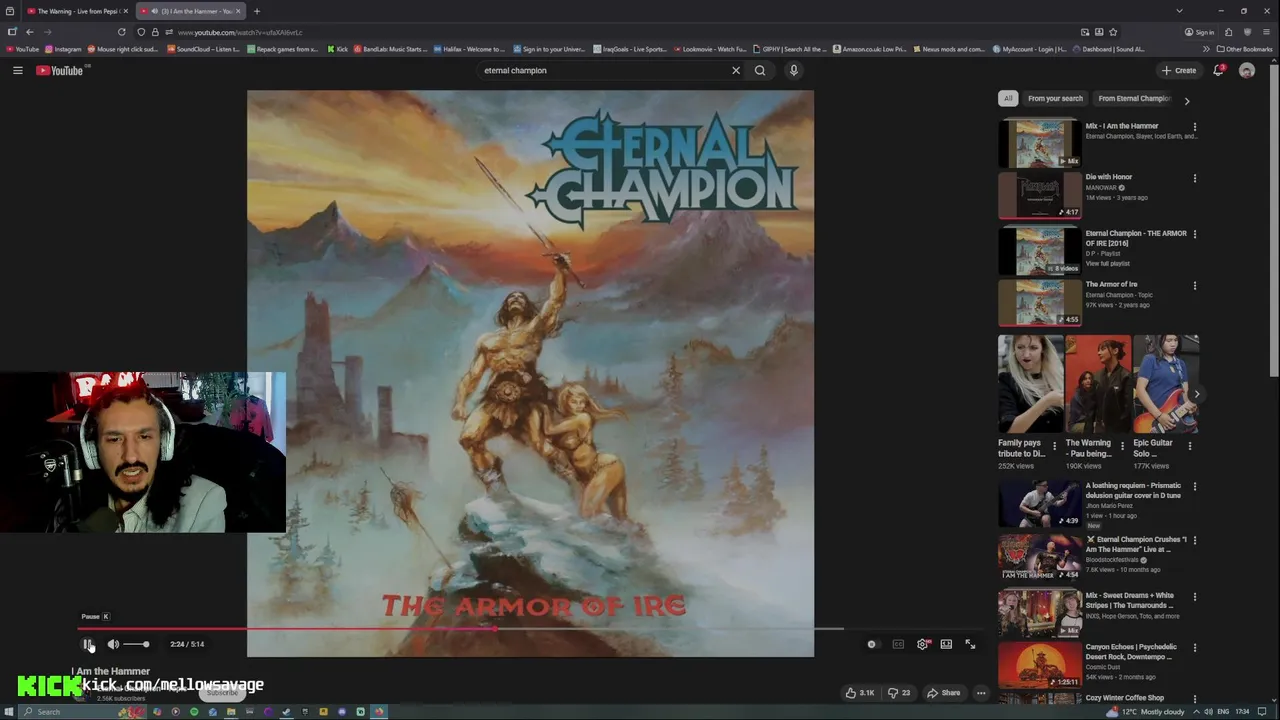Open the Instagram bookmark
Viewport: 1280px width, 720px height.
tap(63, 49)
